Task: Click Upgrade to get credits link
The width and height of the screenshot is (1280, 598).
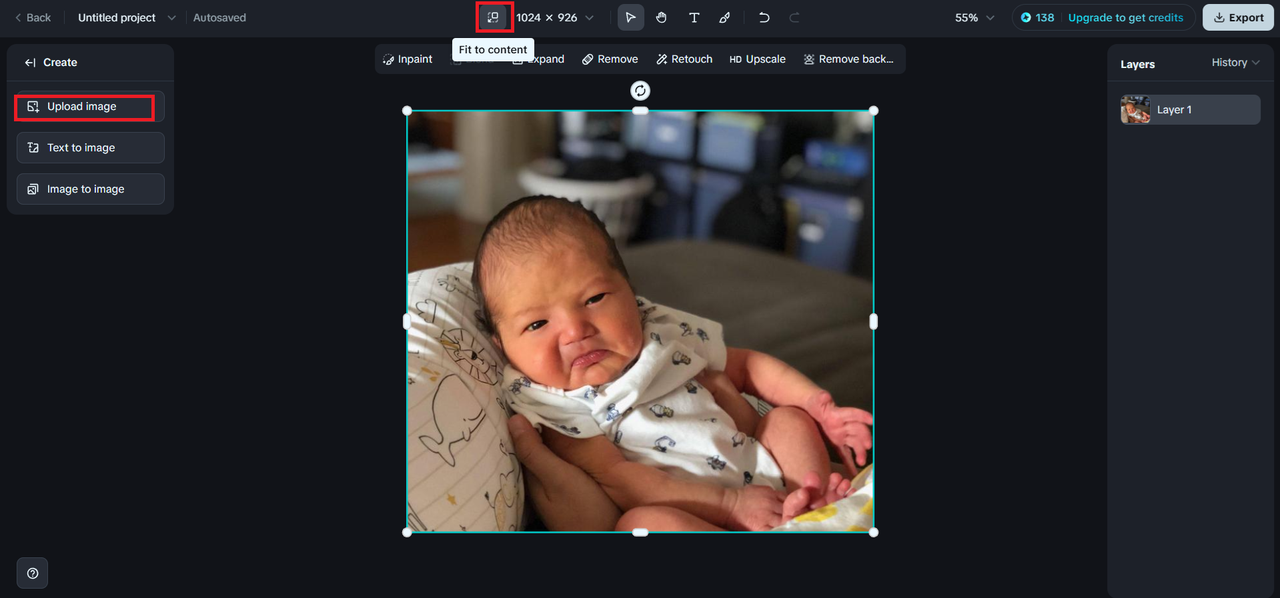Action: pyautogui.click(x=1125, y=18)
